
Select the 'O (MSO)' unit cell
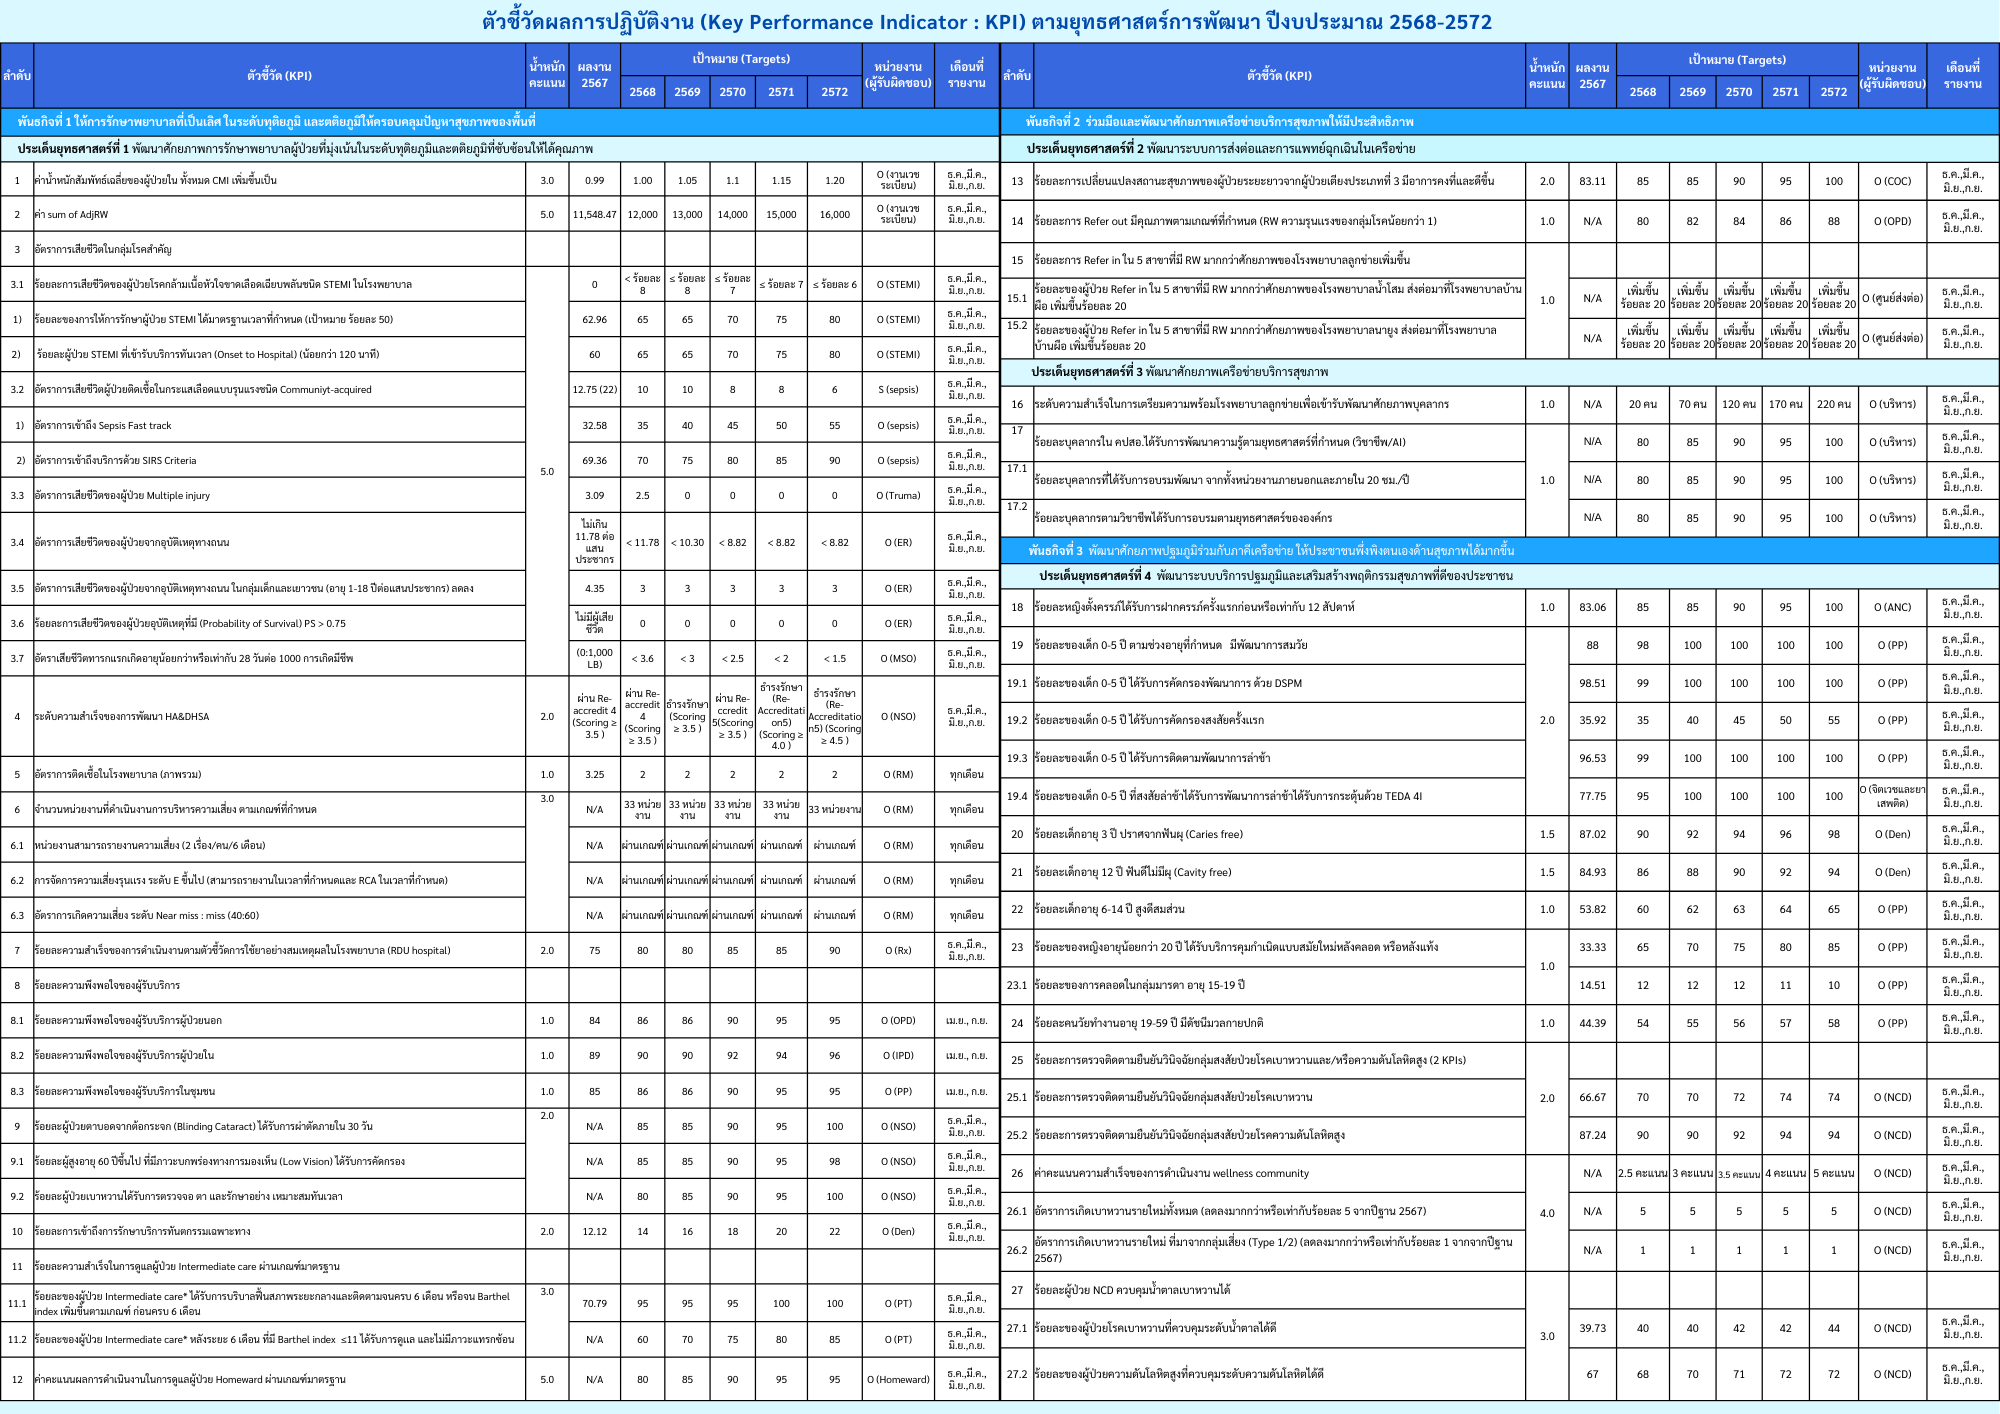click(897, 659)
